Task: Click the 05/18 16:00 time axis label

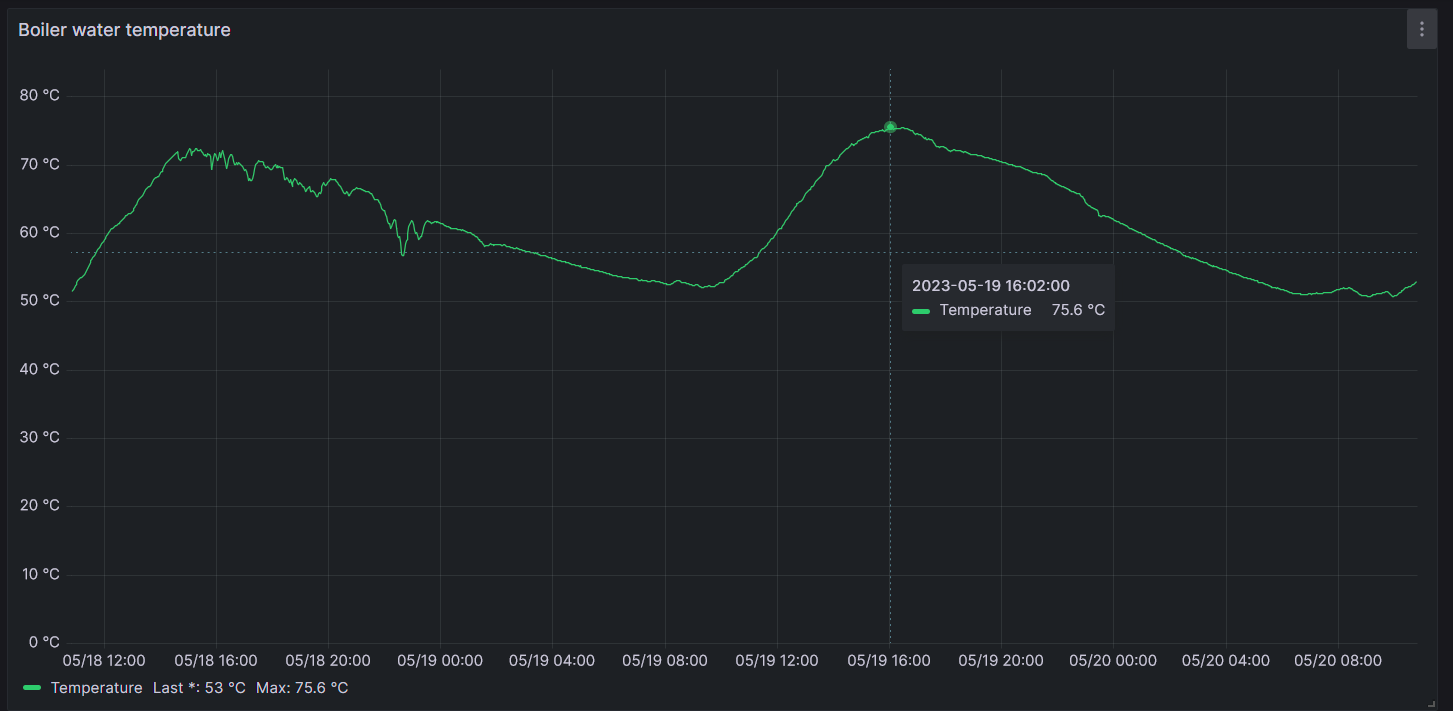Action: (x=216, y=661)
